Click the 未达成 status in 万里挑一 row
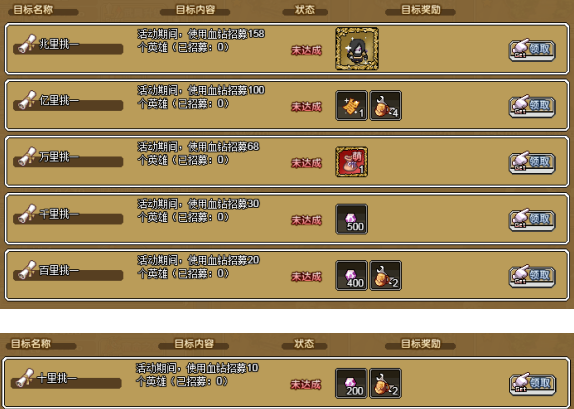The height and width of the screenshot is (409, 574). coord(306,163)
